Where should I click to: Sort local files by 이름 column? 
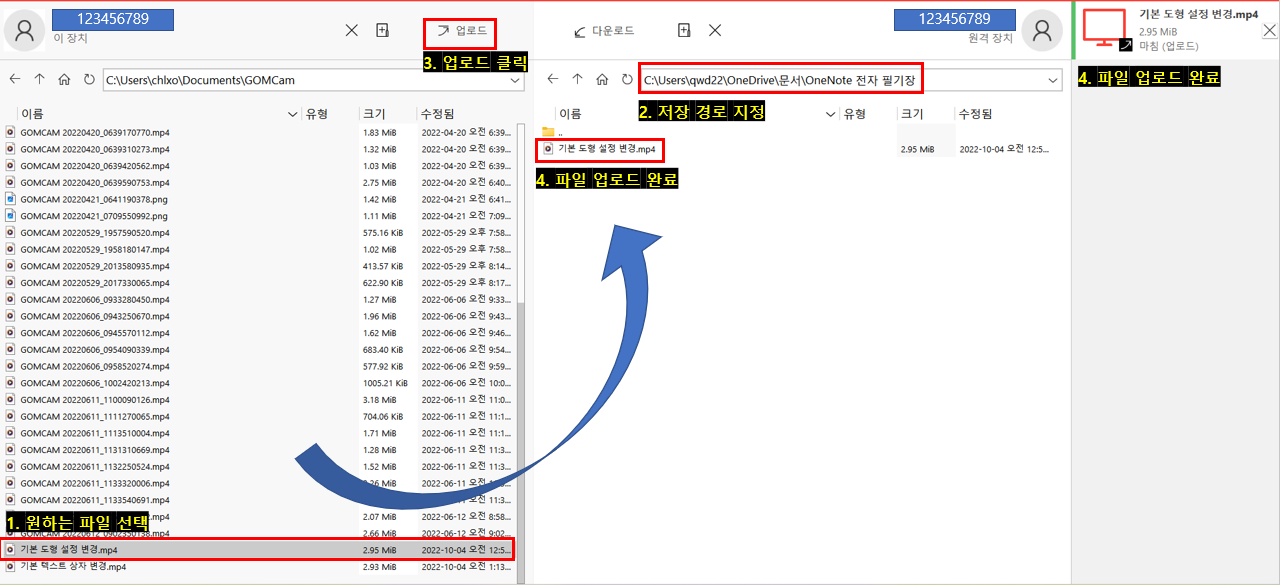[32, 115]
